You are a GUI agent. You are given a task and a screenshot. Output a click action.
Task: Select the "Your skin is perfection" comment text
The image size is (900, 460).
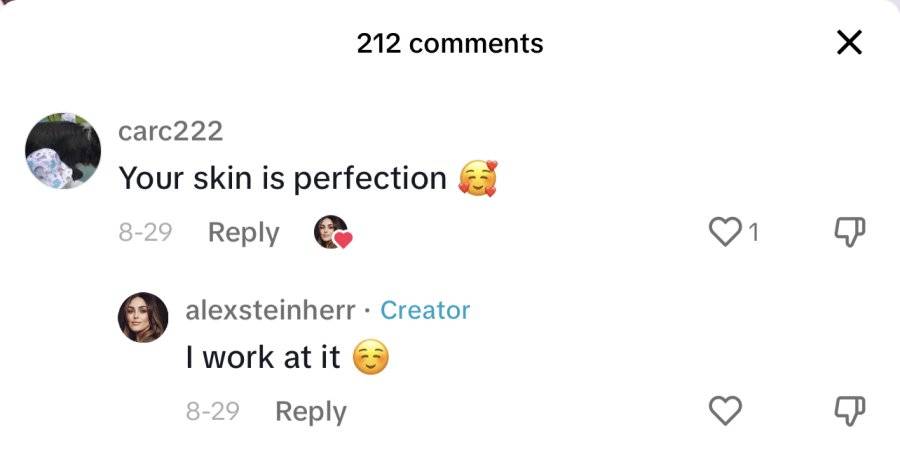282,179
